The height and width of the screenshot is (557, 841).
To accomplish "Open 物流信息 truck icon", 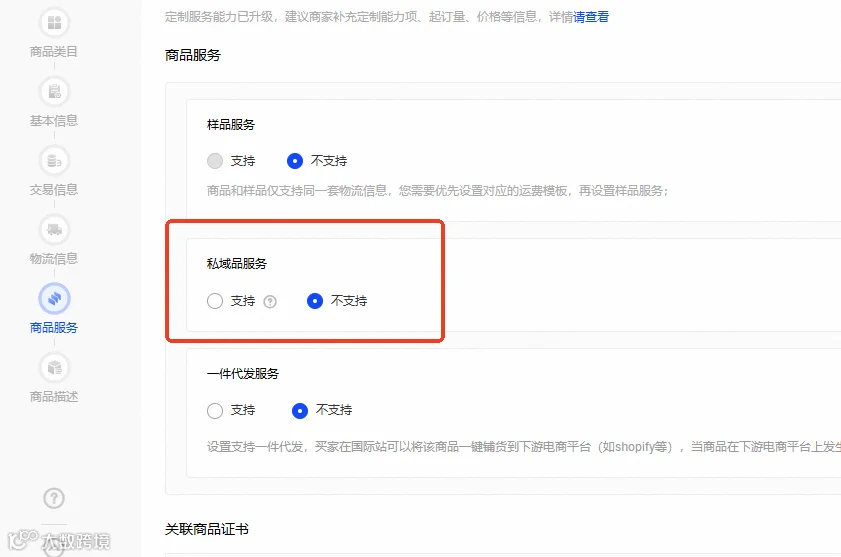I will tap(54, 230).
